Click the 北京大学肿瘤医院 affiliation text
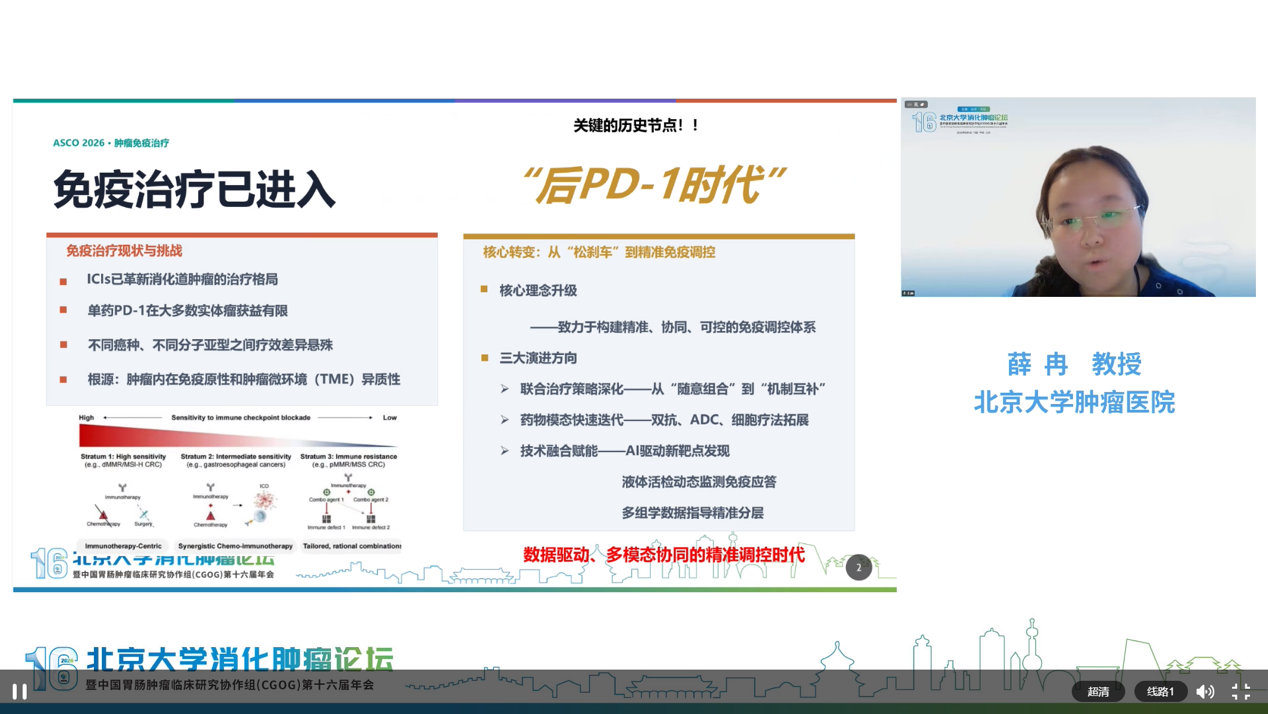 [x=1074, y=402]
